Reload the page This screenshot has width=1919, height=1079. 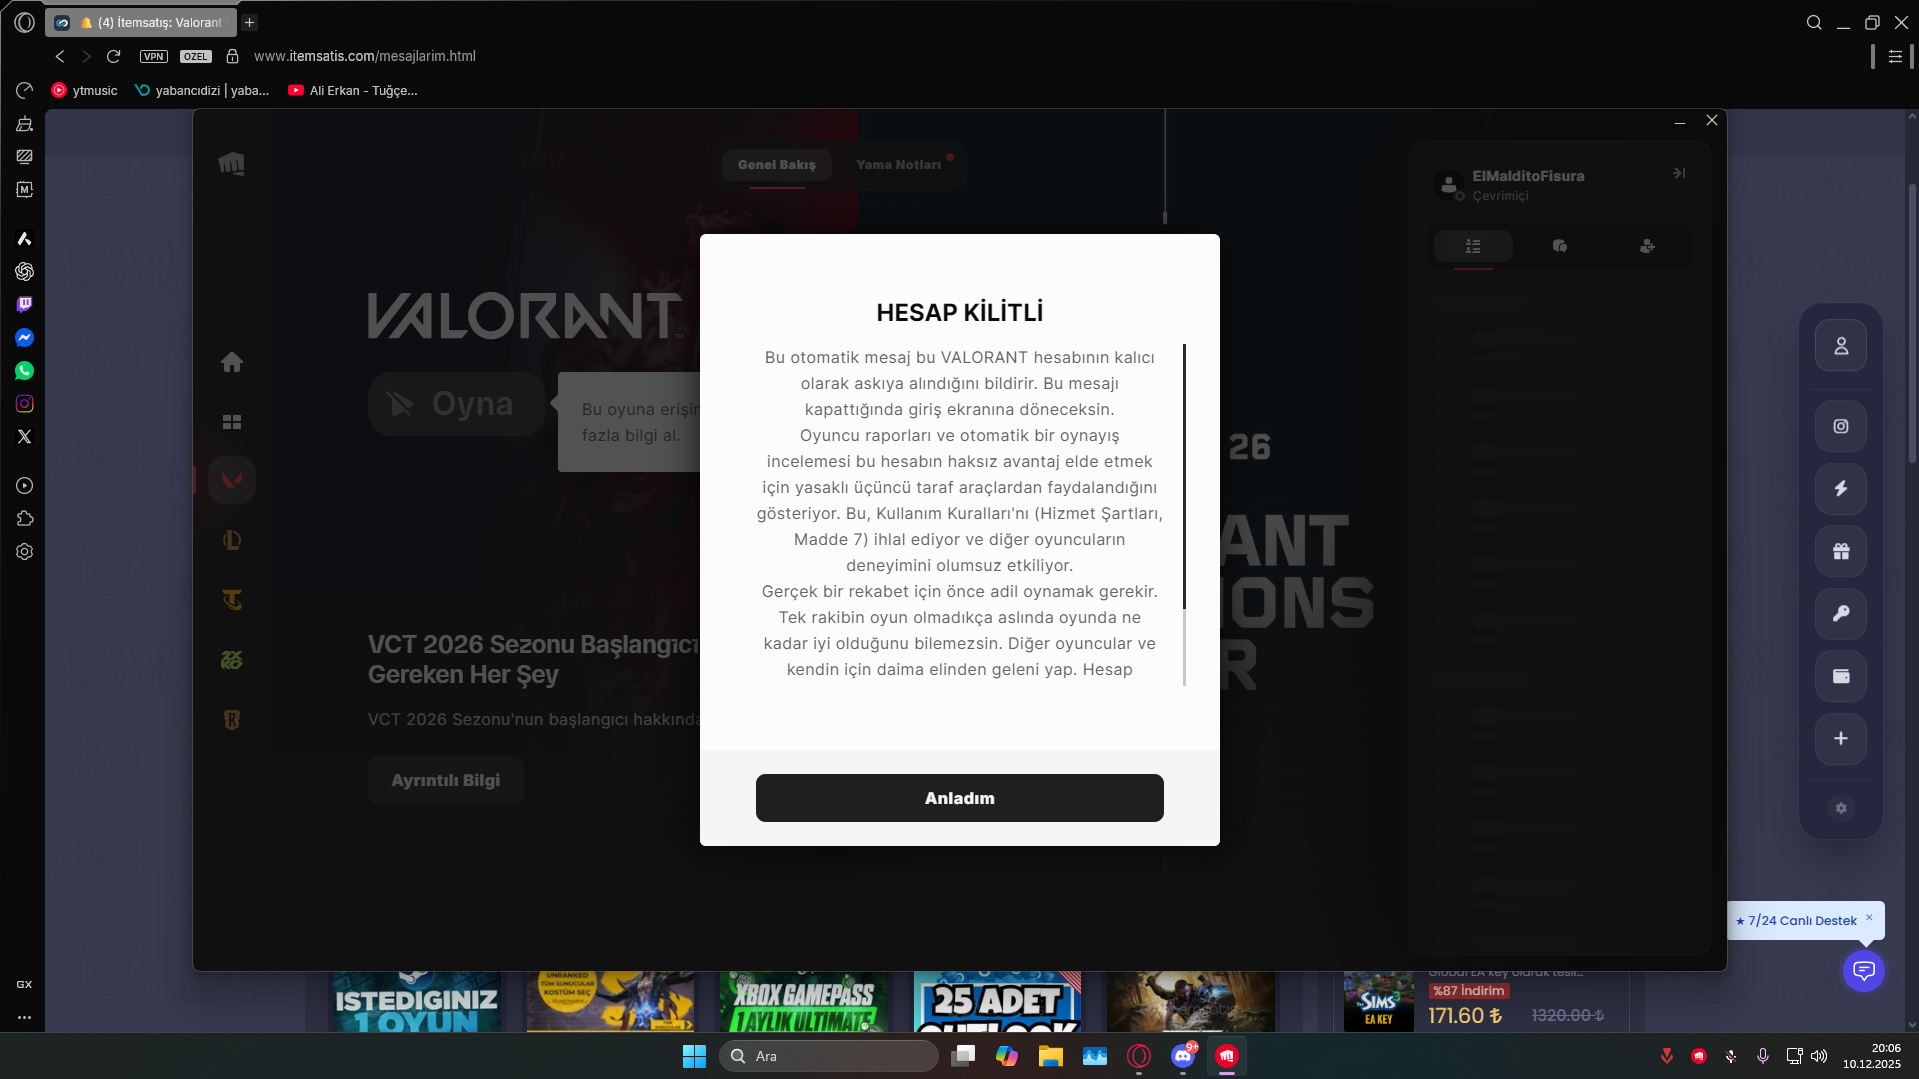point(113,56)
